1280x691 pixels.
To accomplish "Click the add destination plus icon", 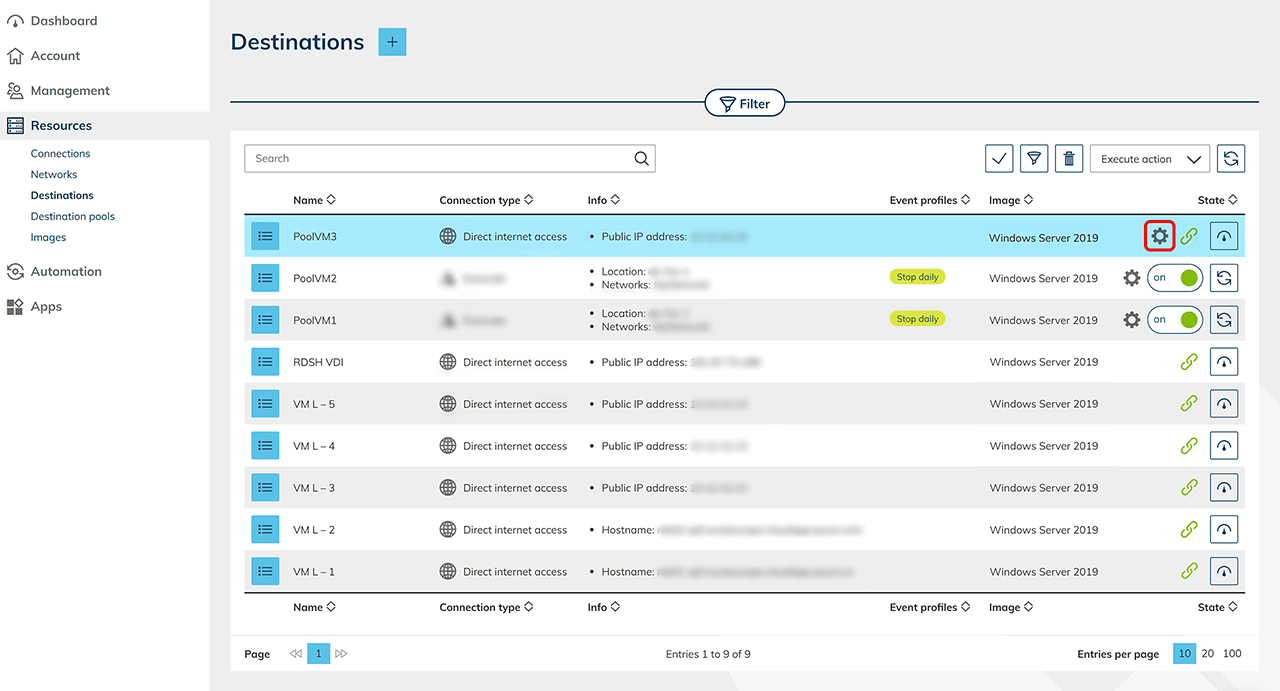I will (392, 42).
